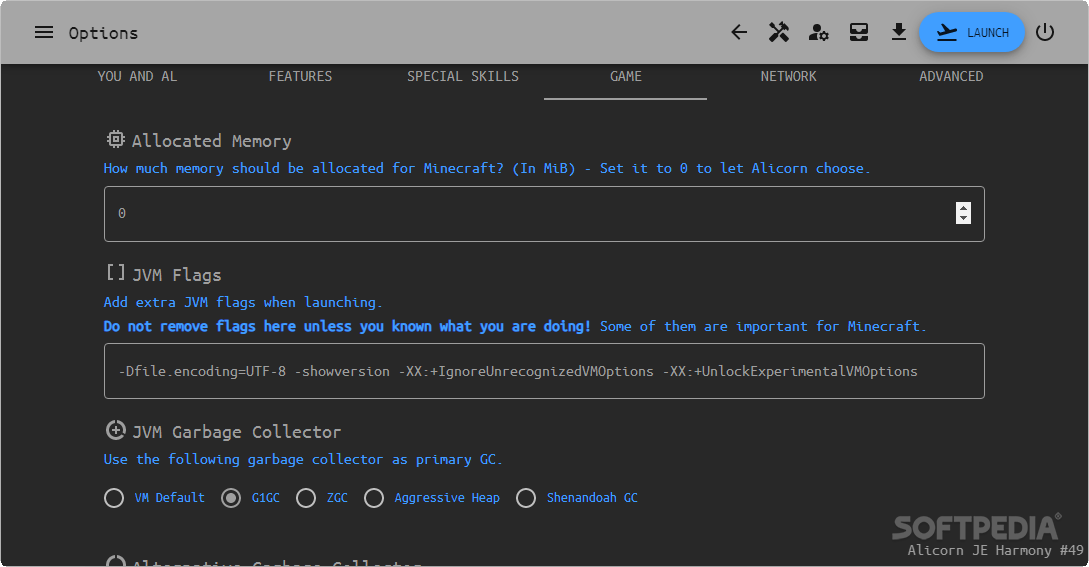Click the download icon in toolbar

(899, 32)
